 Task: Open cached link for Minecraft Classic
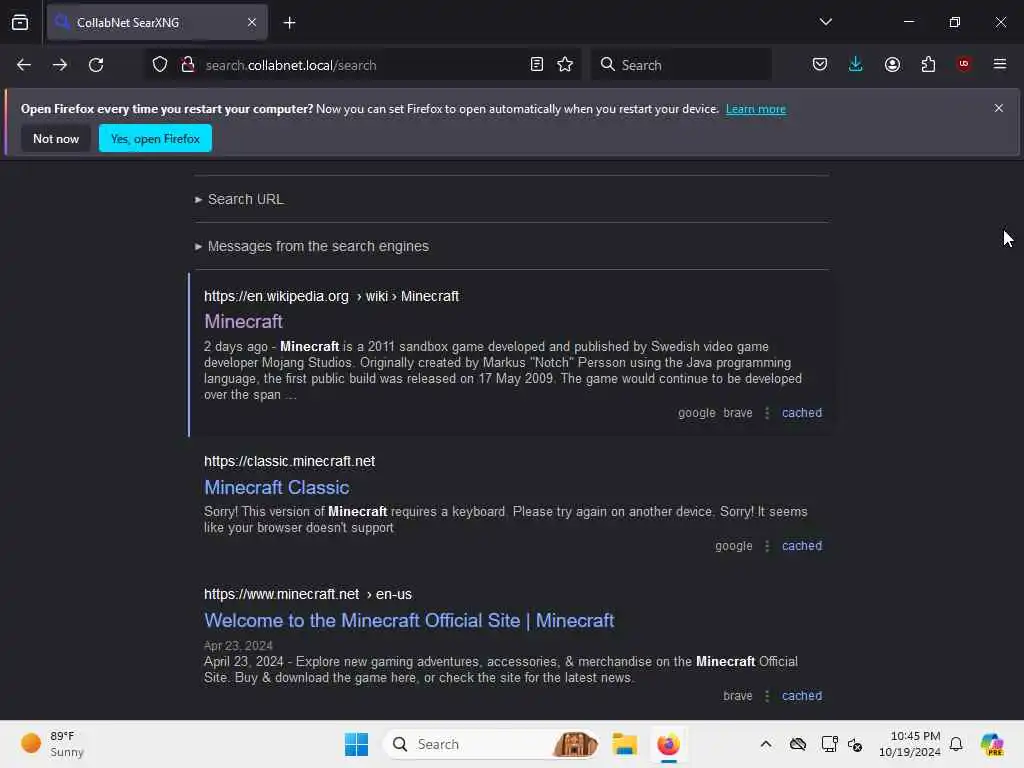tap(802, 546)
